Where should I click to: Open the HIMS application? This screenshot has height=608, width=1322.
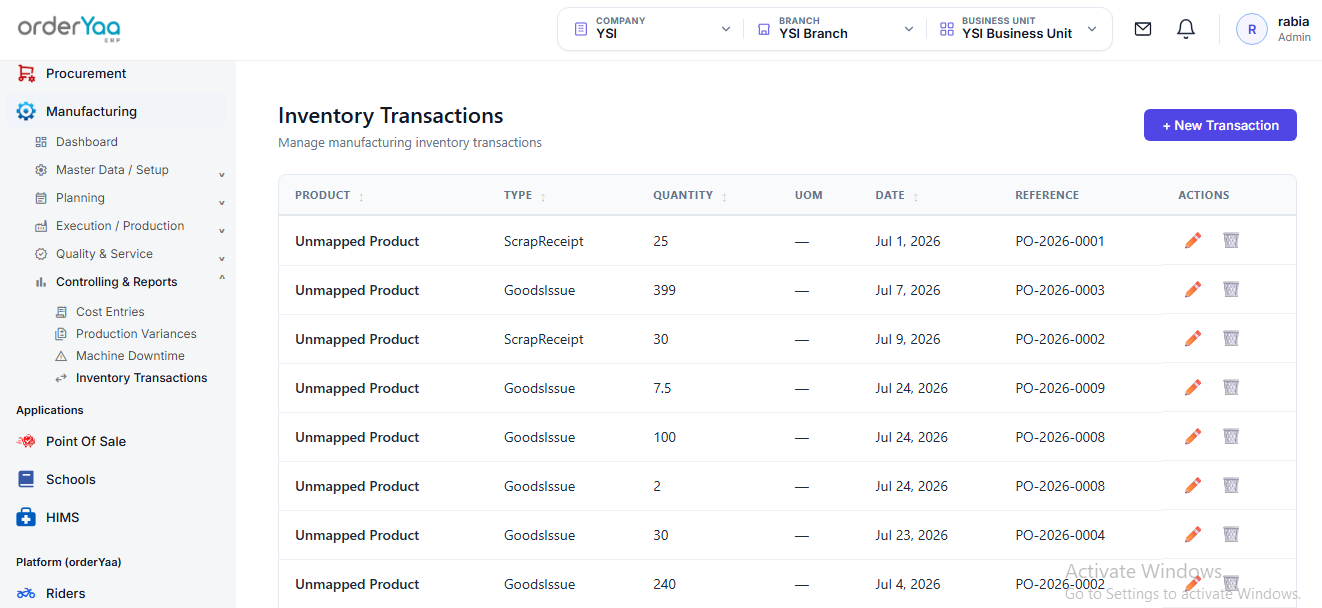[x=62, y=517]
